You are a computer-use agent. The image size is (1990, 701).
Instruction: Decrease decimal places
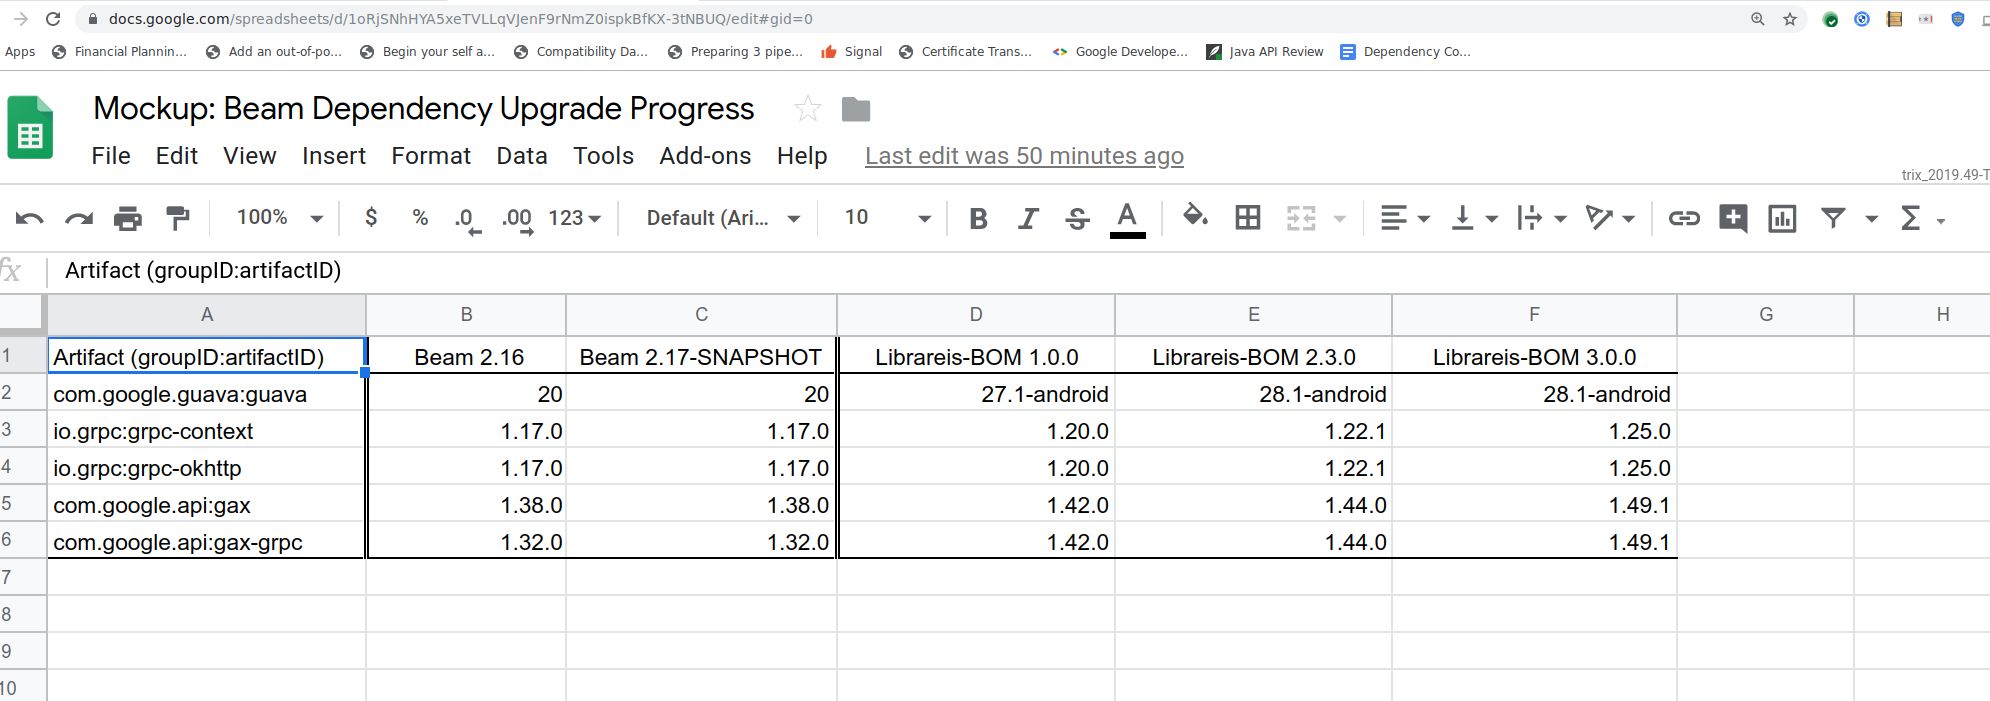[468, 219]
